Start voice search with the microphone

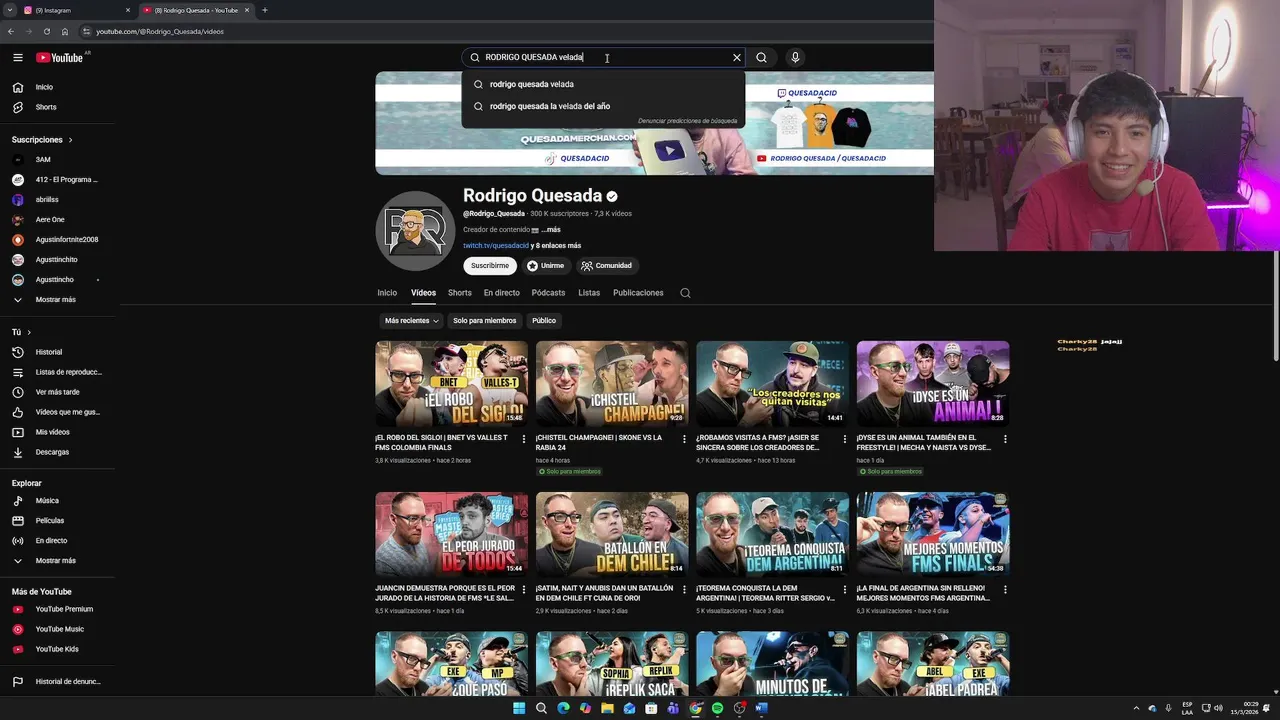pos(795,57)
